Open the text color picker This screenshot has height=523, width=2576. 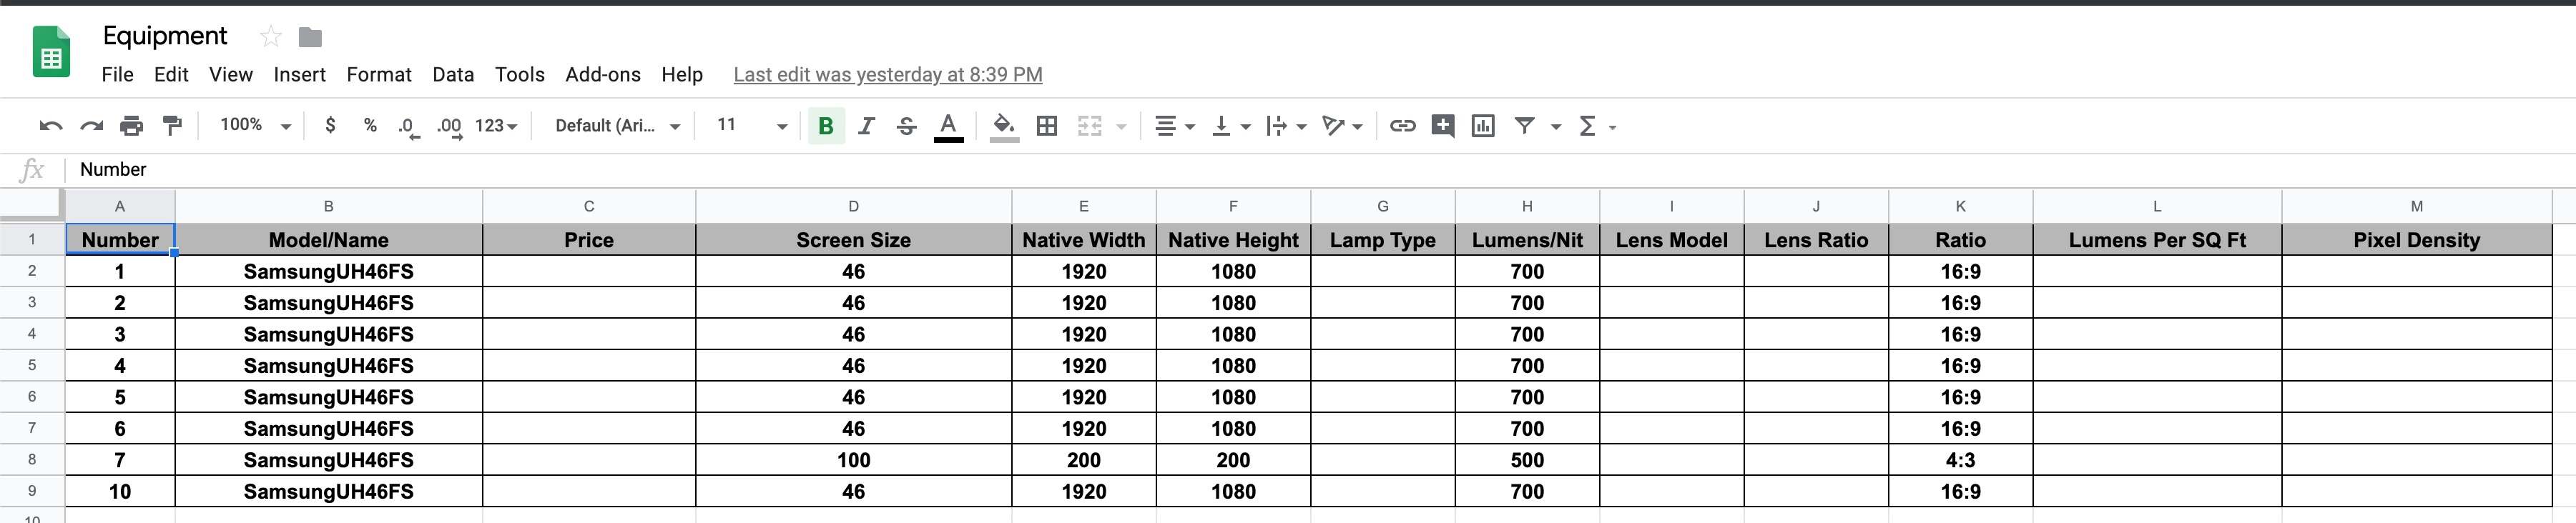pos(948,127)
